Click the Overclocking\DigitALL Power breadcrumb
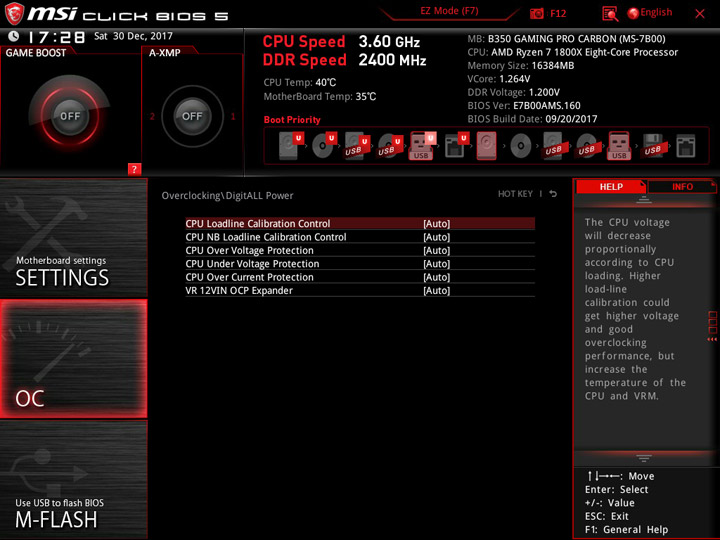The height and width of the screenshot is (540, 720). pyautogui.click(x=227, y=196)
